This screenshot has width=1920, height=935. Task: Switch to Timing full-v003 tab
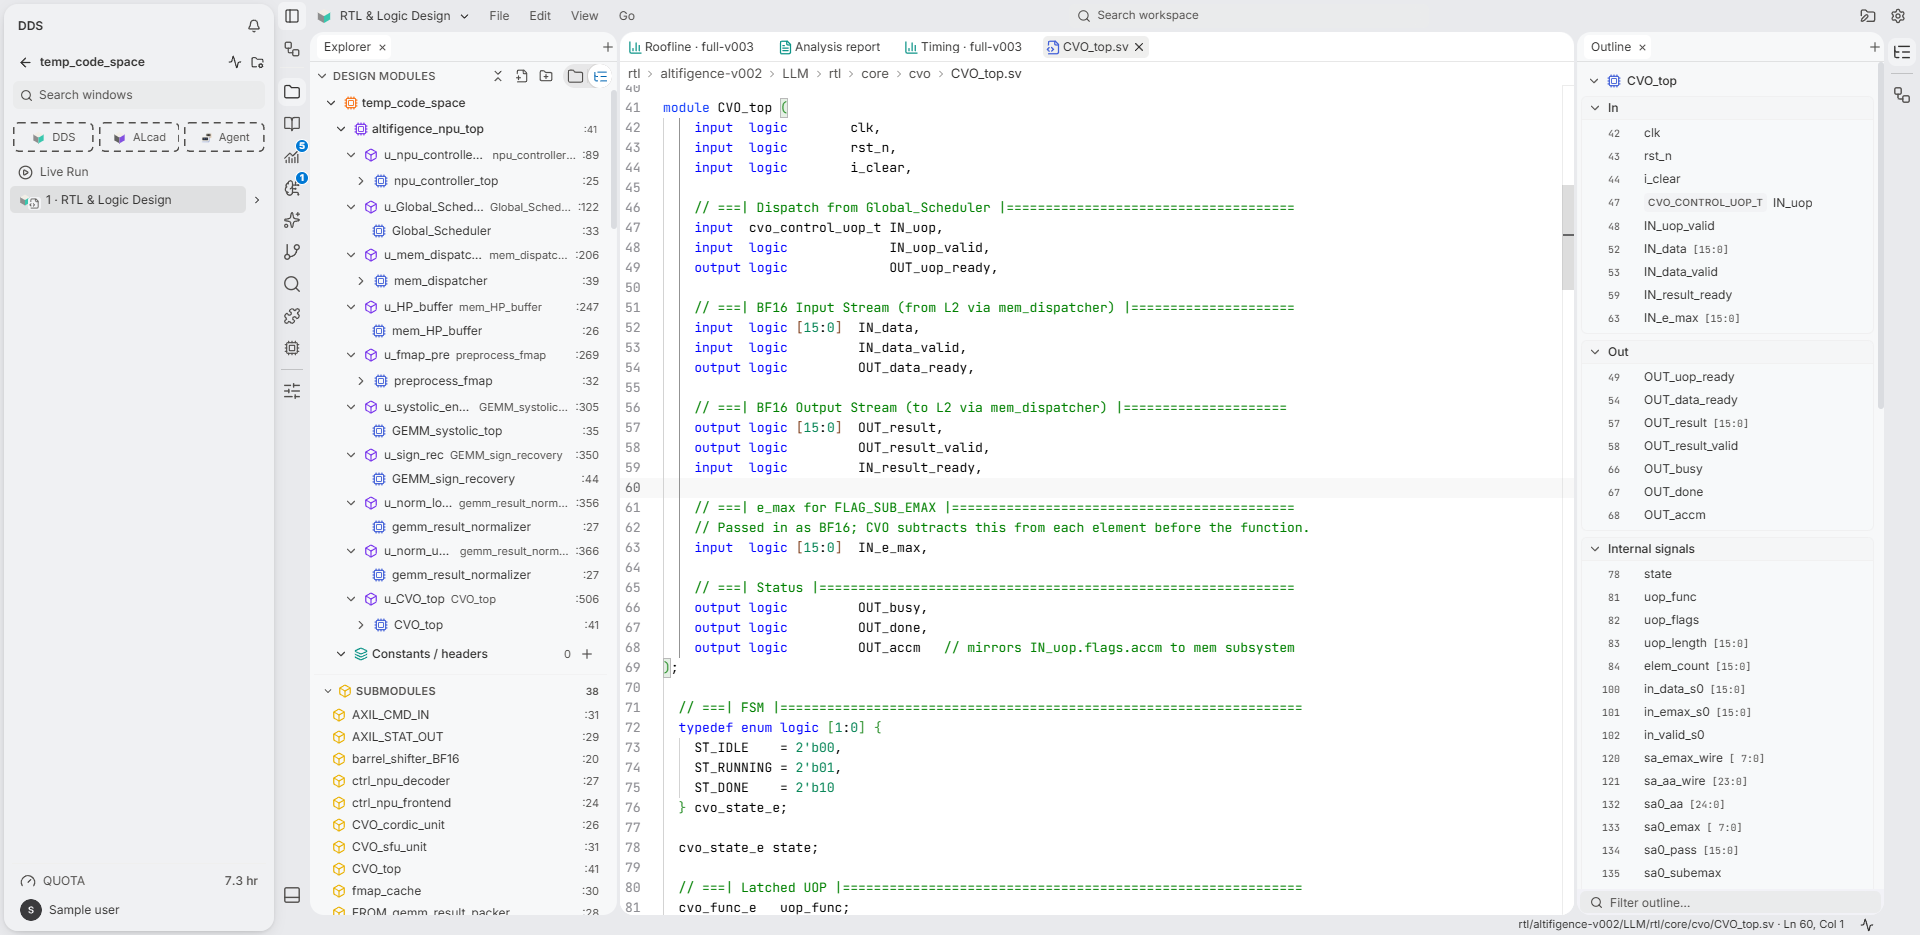963,47
